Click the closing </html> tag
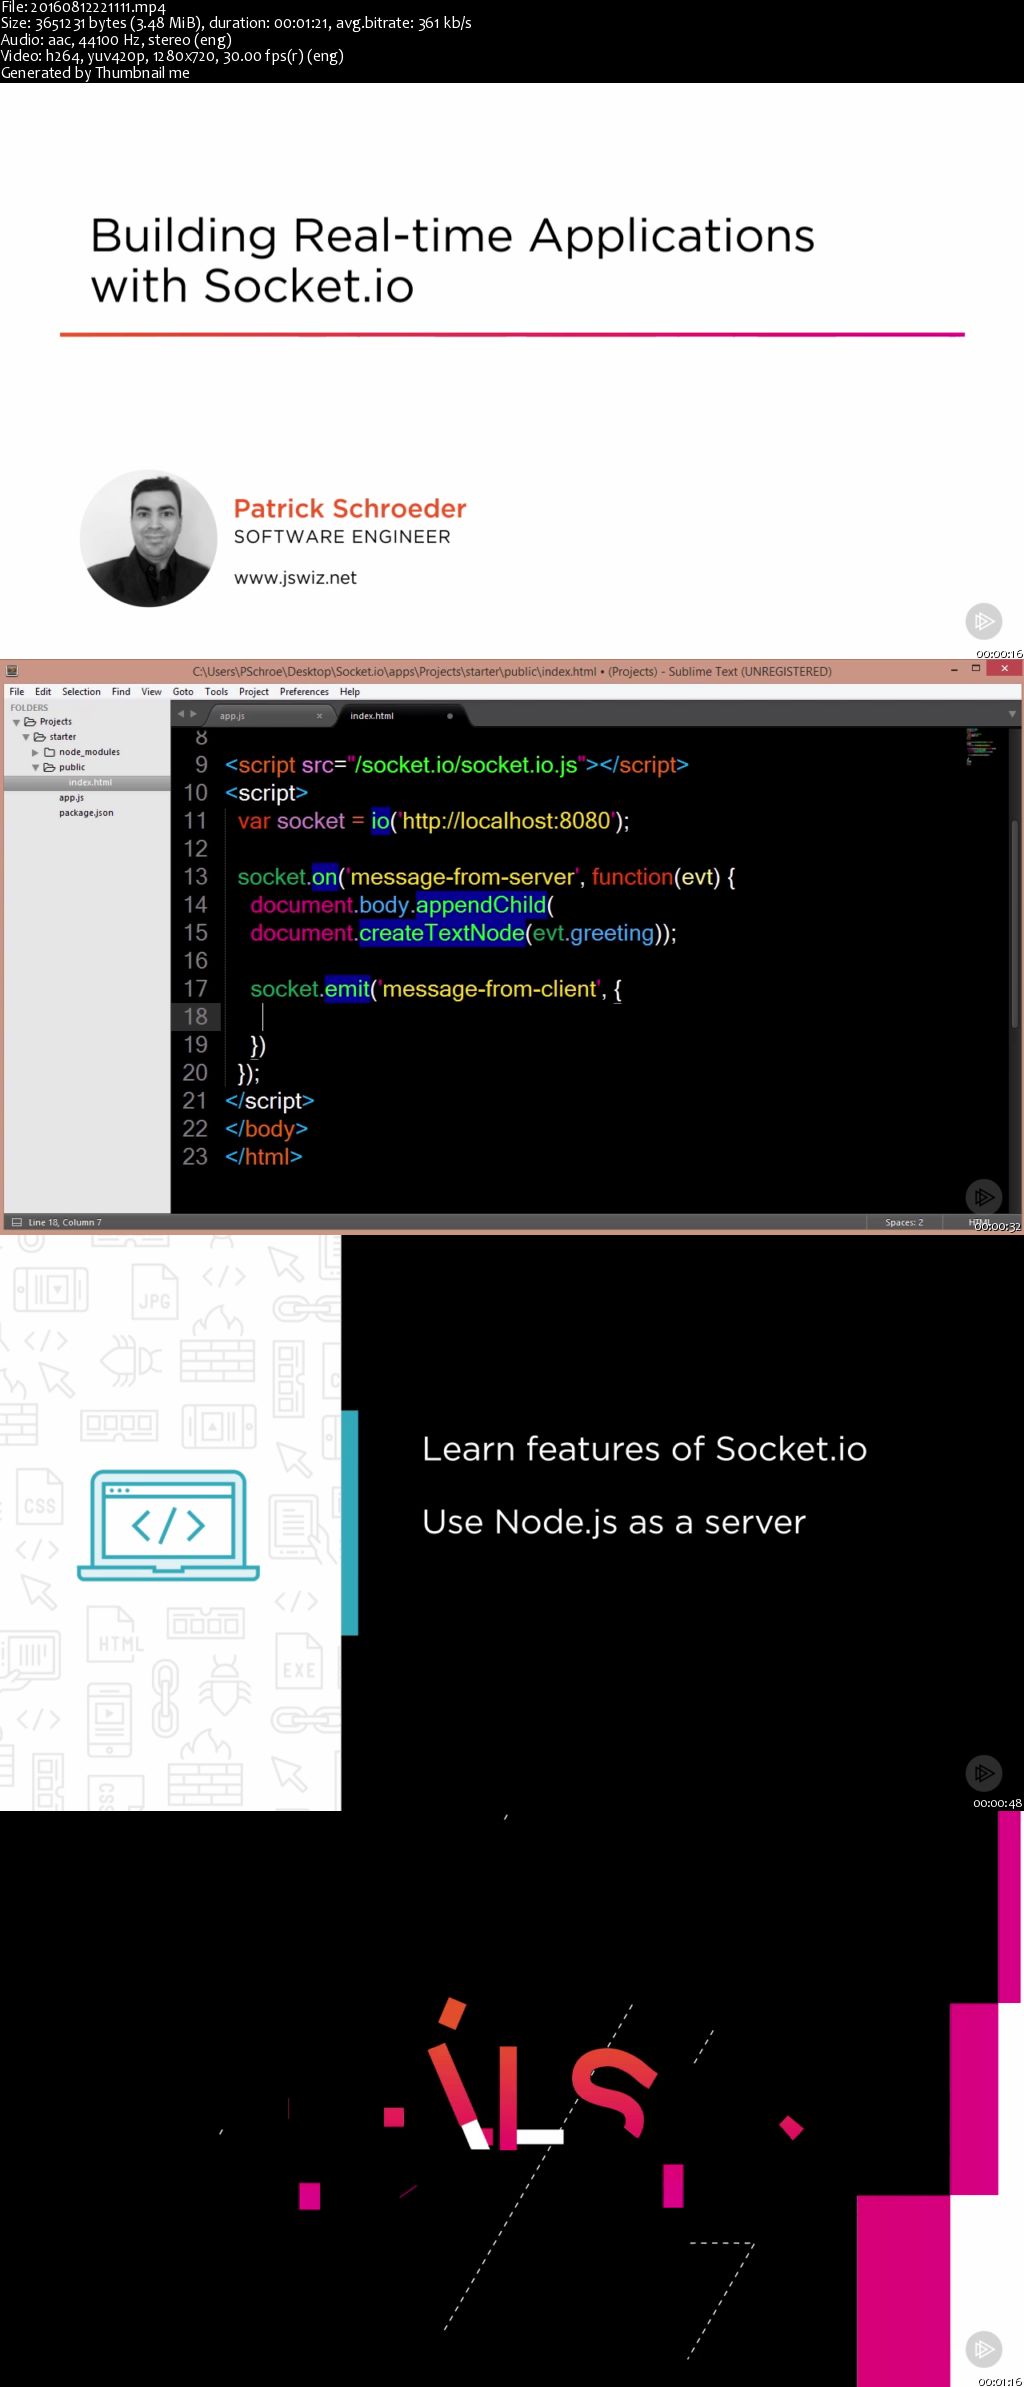Viewport: 1024px width, 2387px height. coord(263,1157)
